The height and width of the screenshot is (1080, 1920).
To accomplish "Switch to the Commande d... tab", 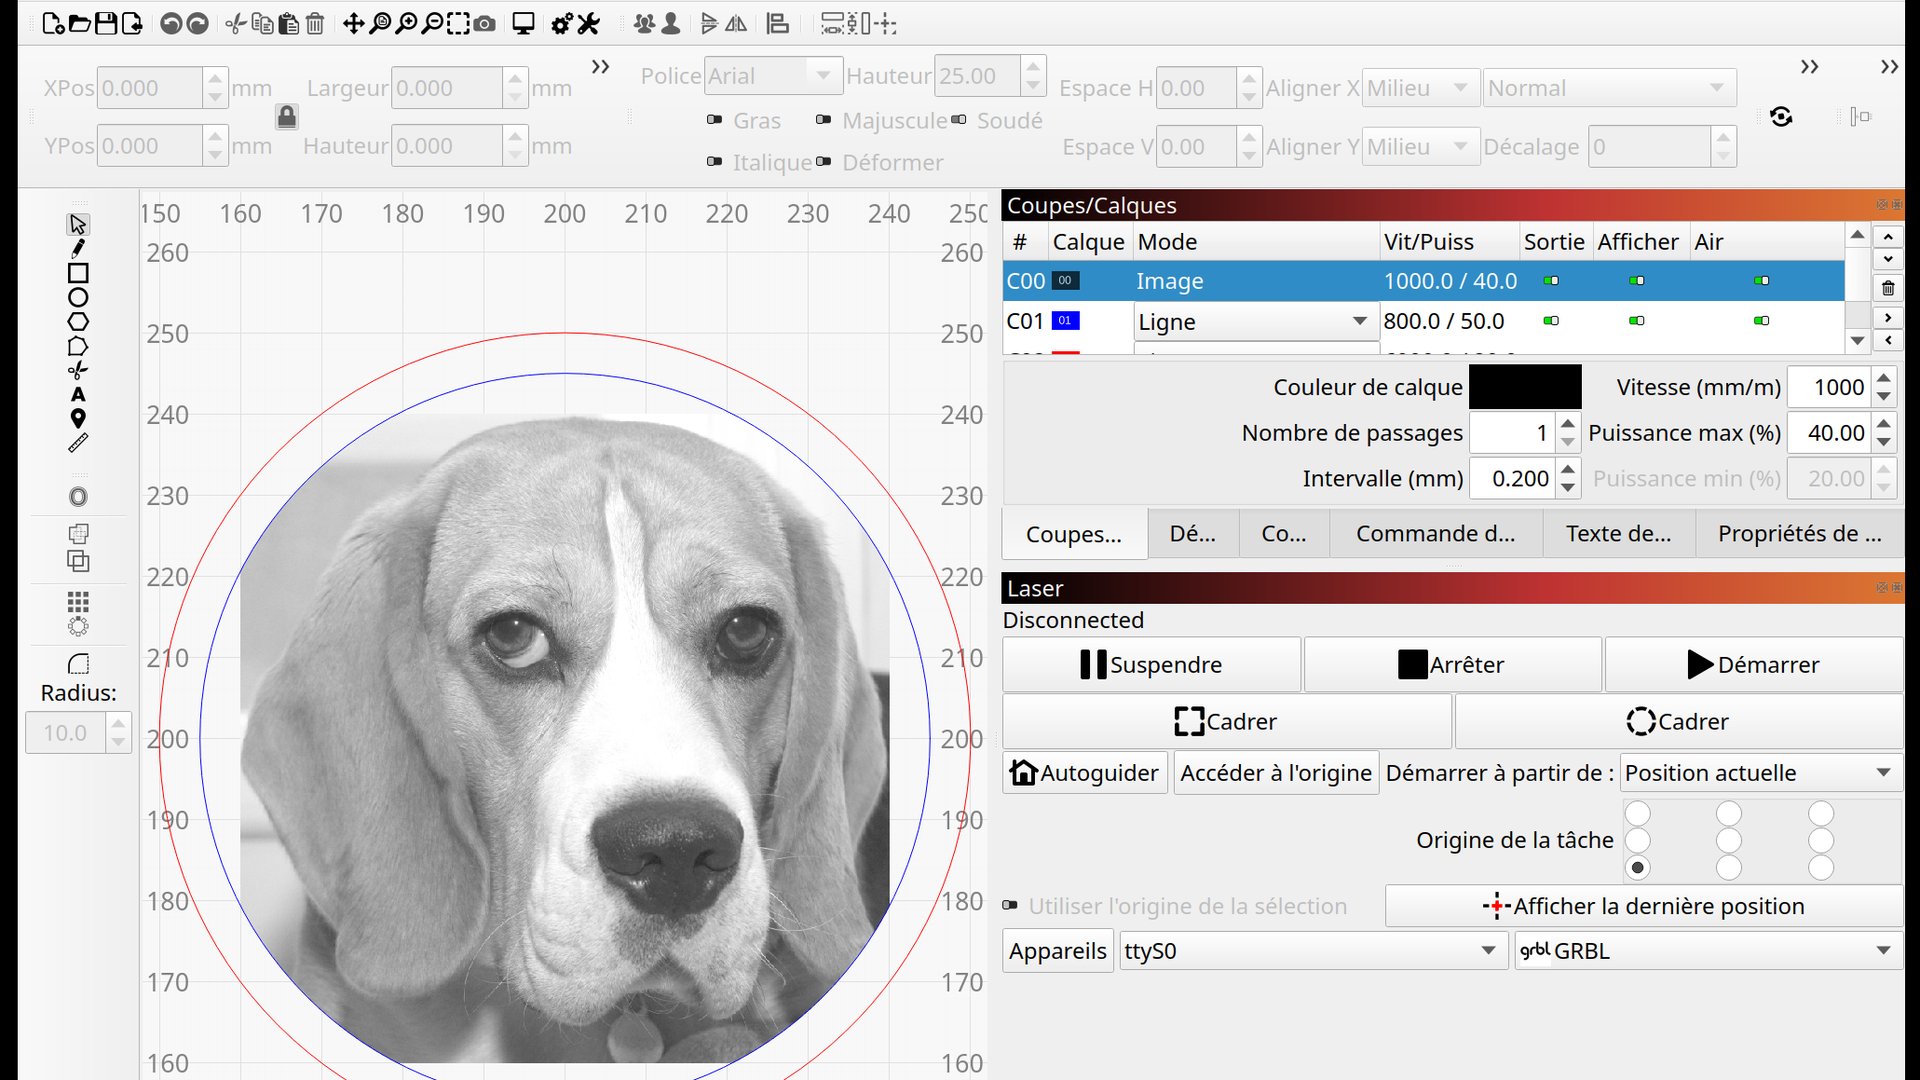I will [x=1435, y=534].
